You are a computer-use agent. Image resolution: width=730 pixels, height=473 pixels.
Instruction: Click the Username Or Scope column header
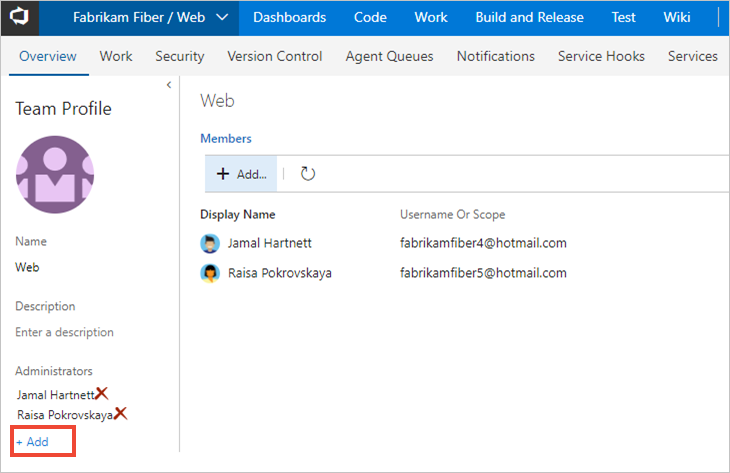[453, 215]
